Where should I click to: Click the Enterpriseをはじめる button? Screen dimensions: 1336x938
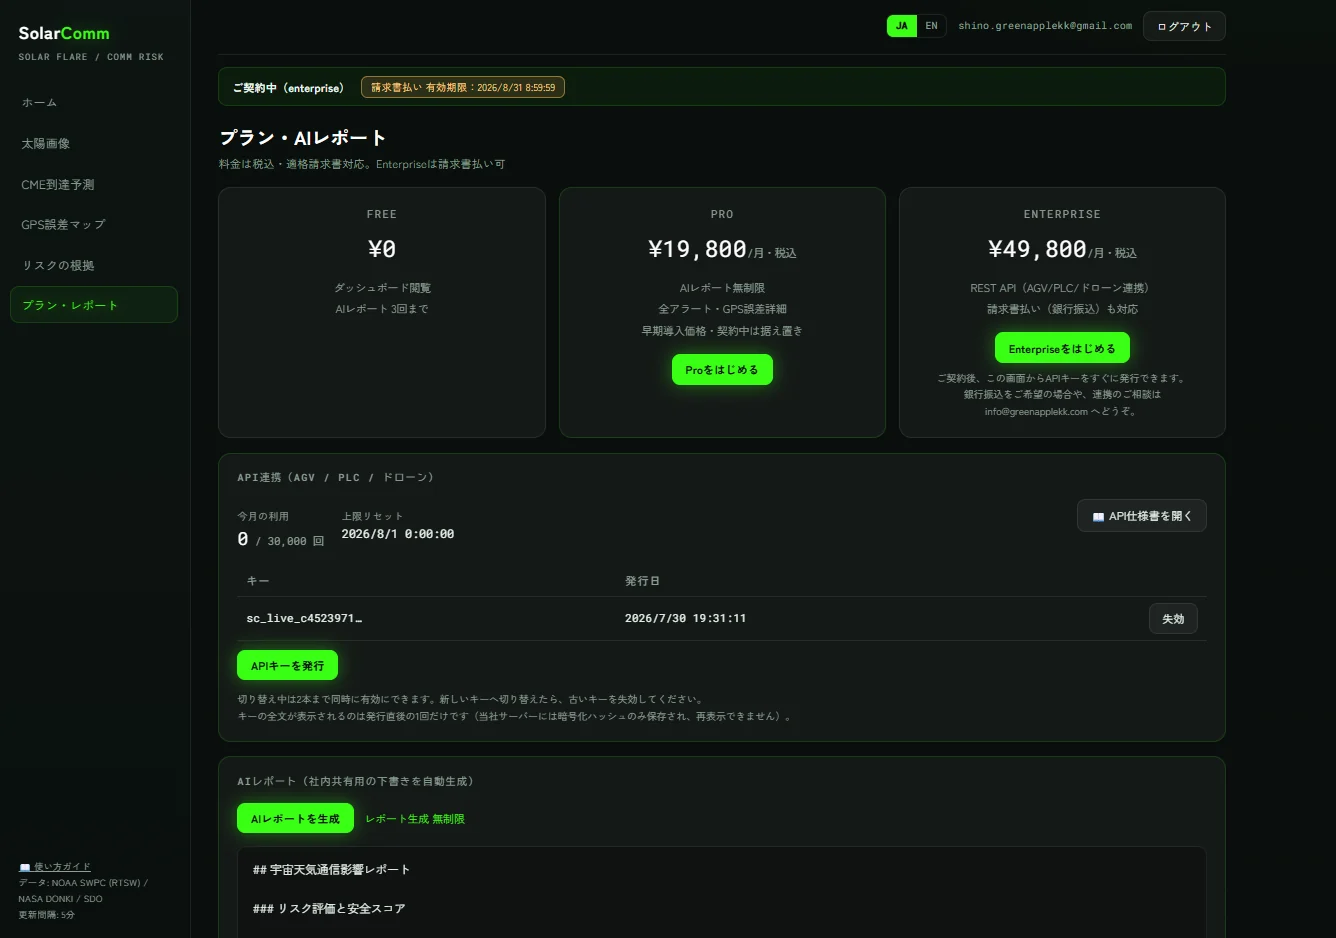pos(1062,348)
